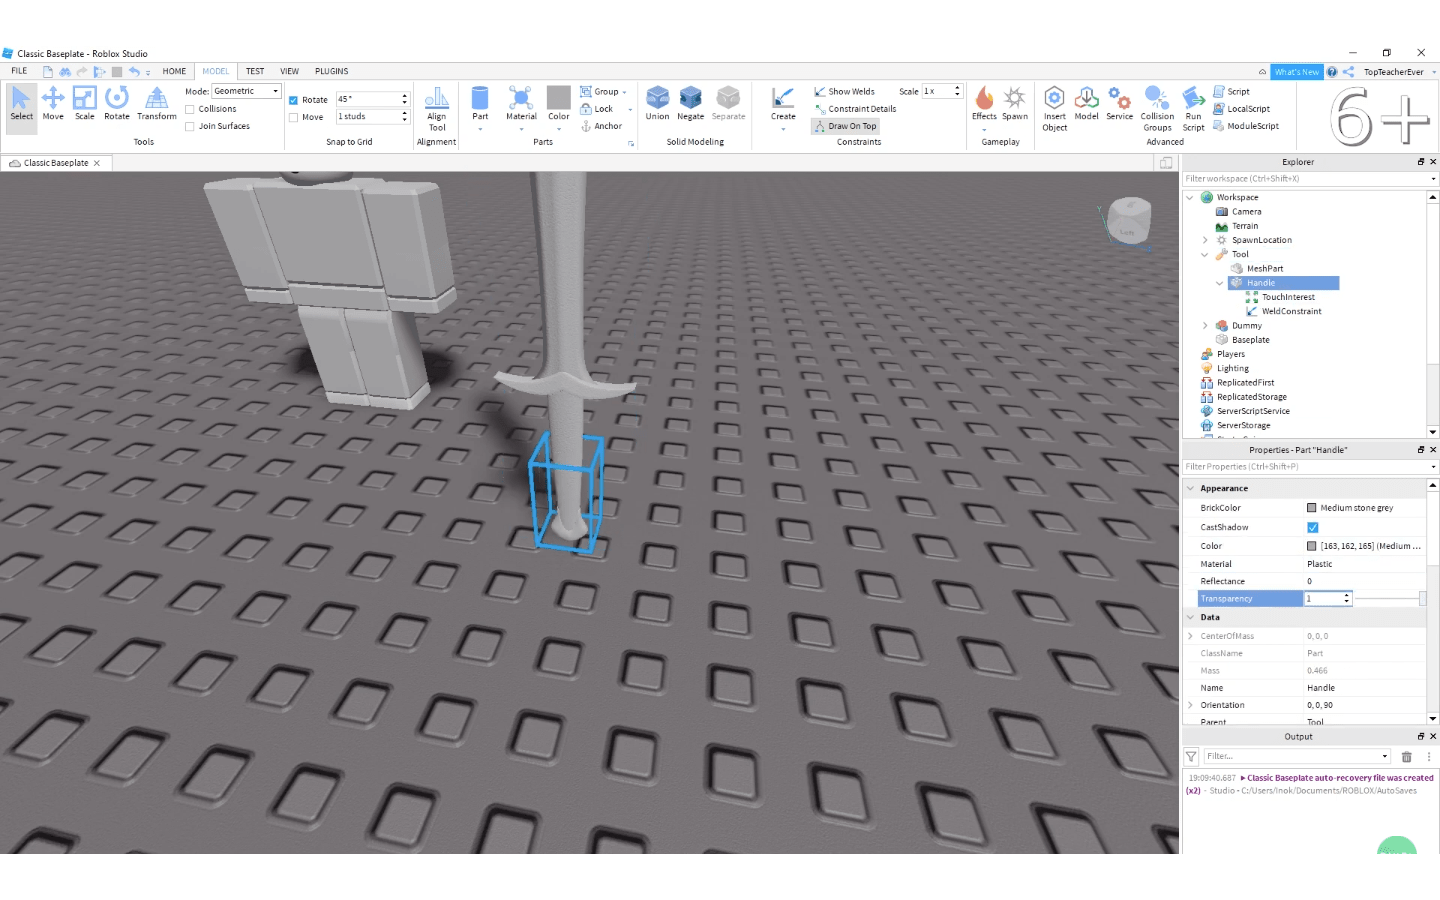Open the Group dropdown arrow
Screen dimensions: 1440x900
[x=625, y=92]
